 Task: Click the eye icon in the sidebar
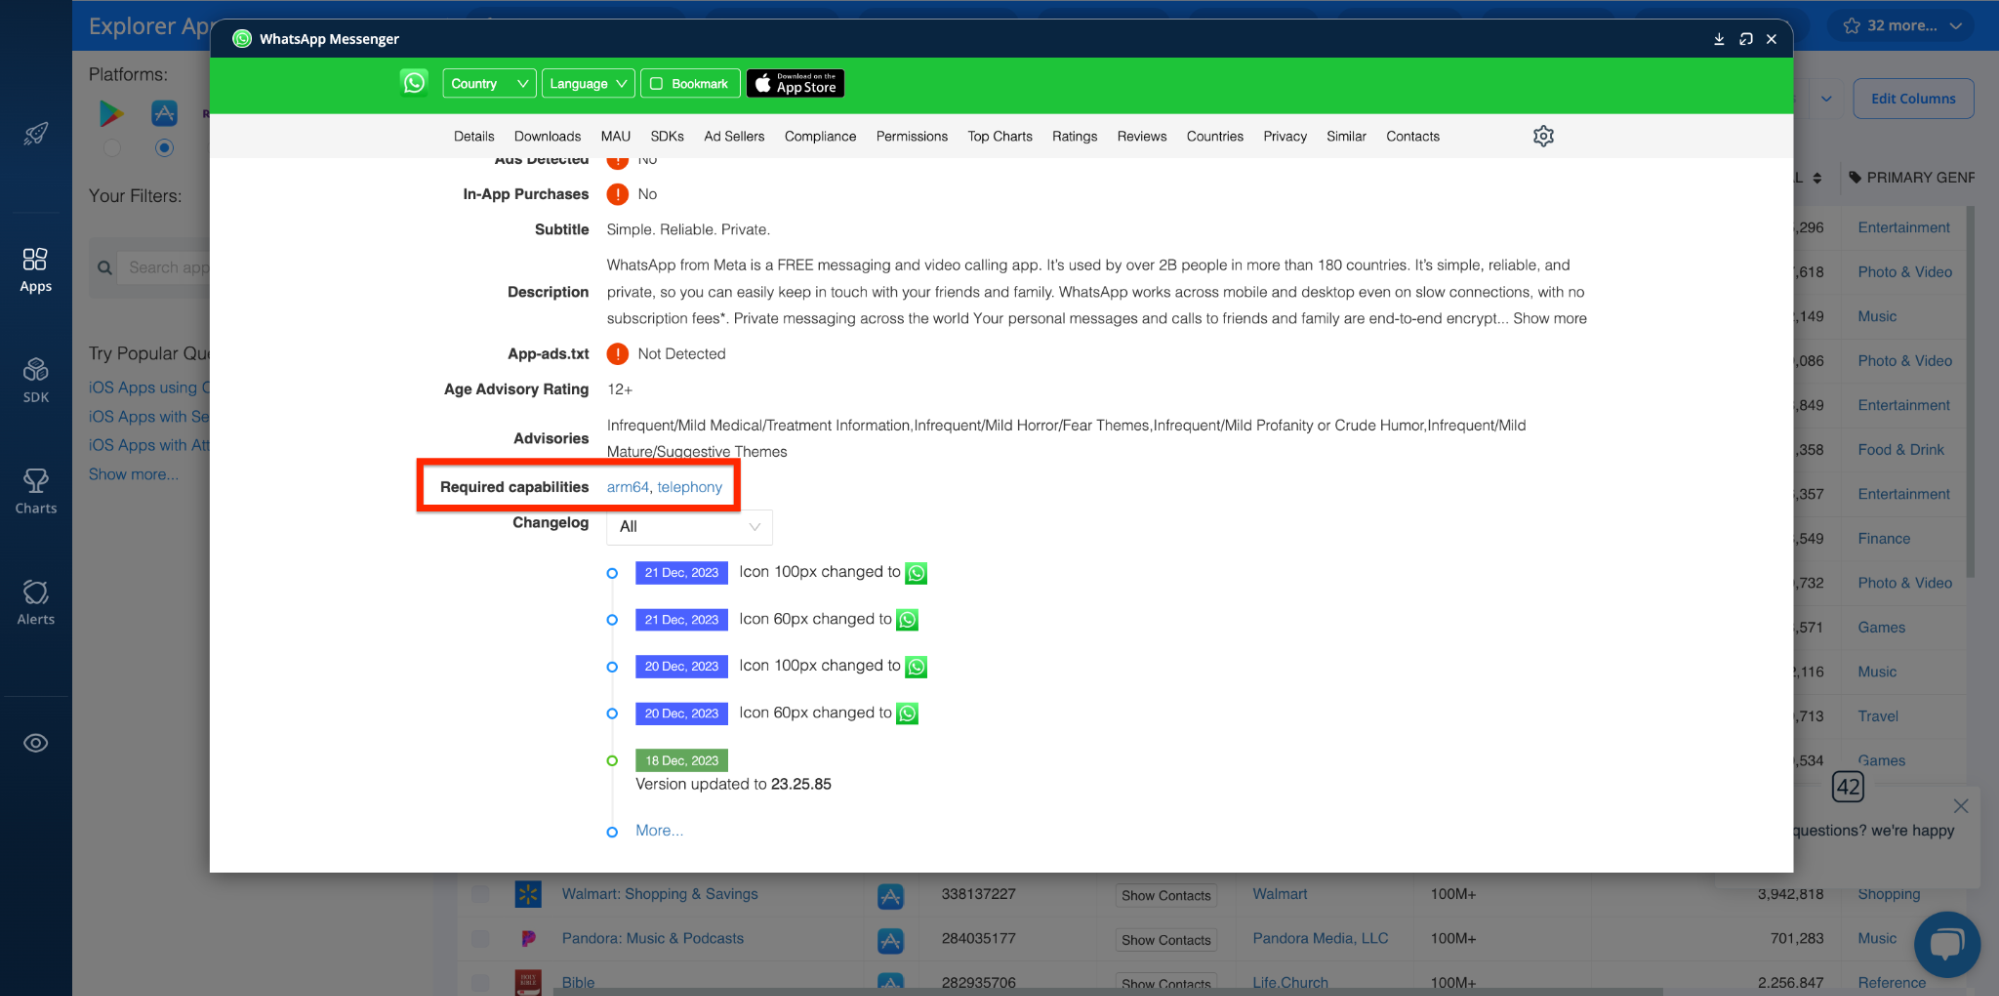pyautogui.click(x=36, y=743)
